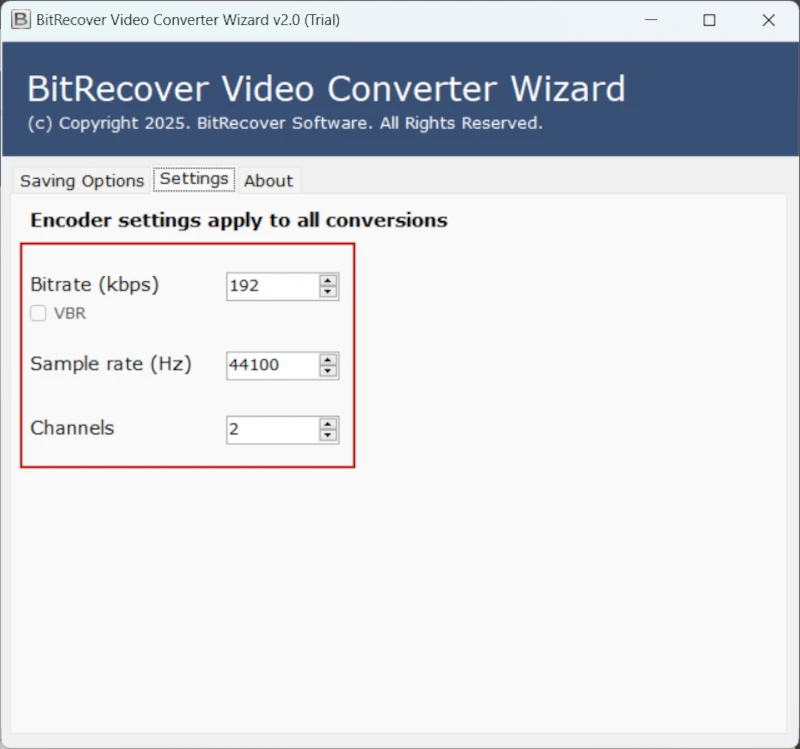Select the Settings tab

coord(194,179)
